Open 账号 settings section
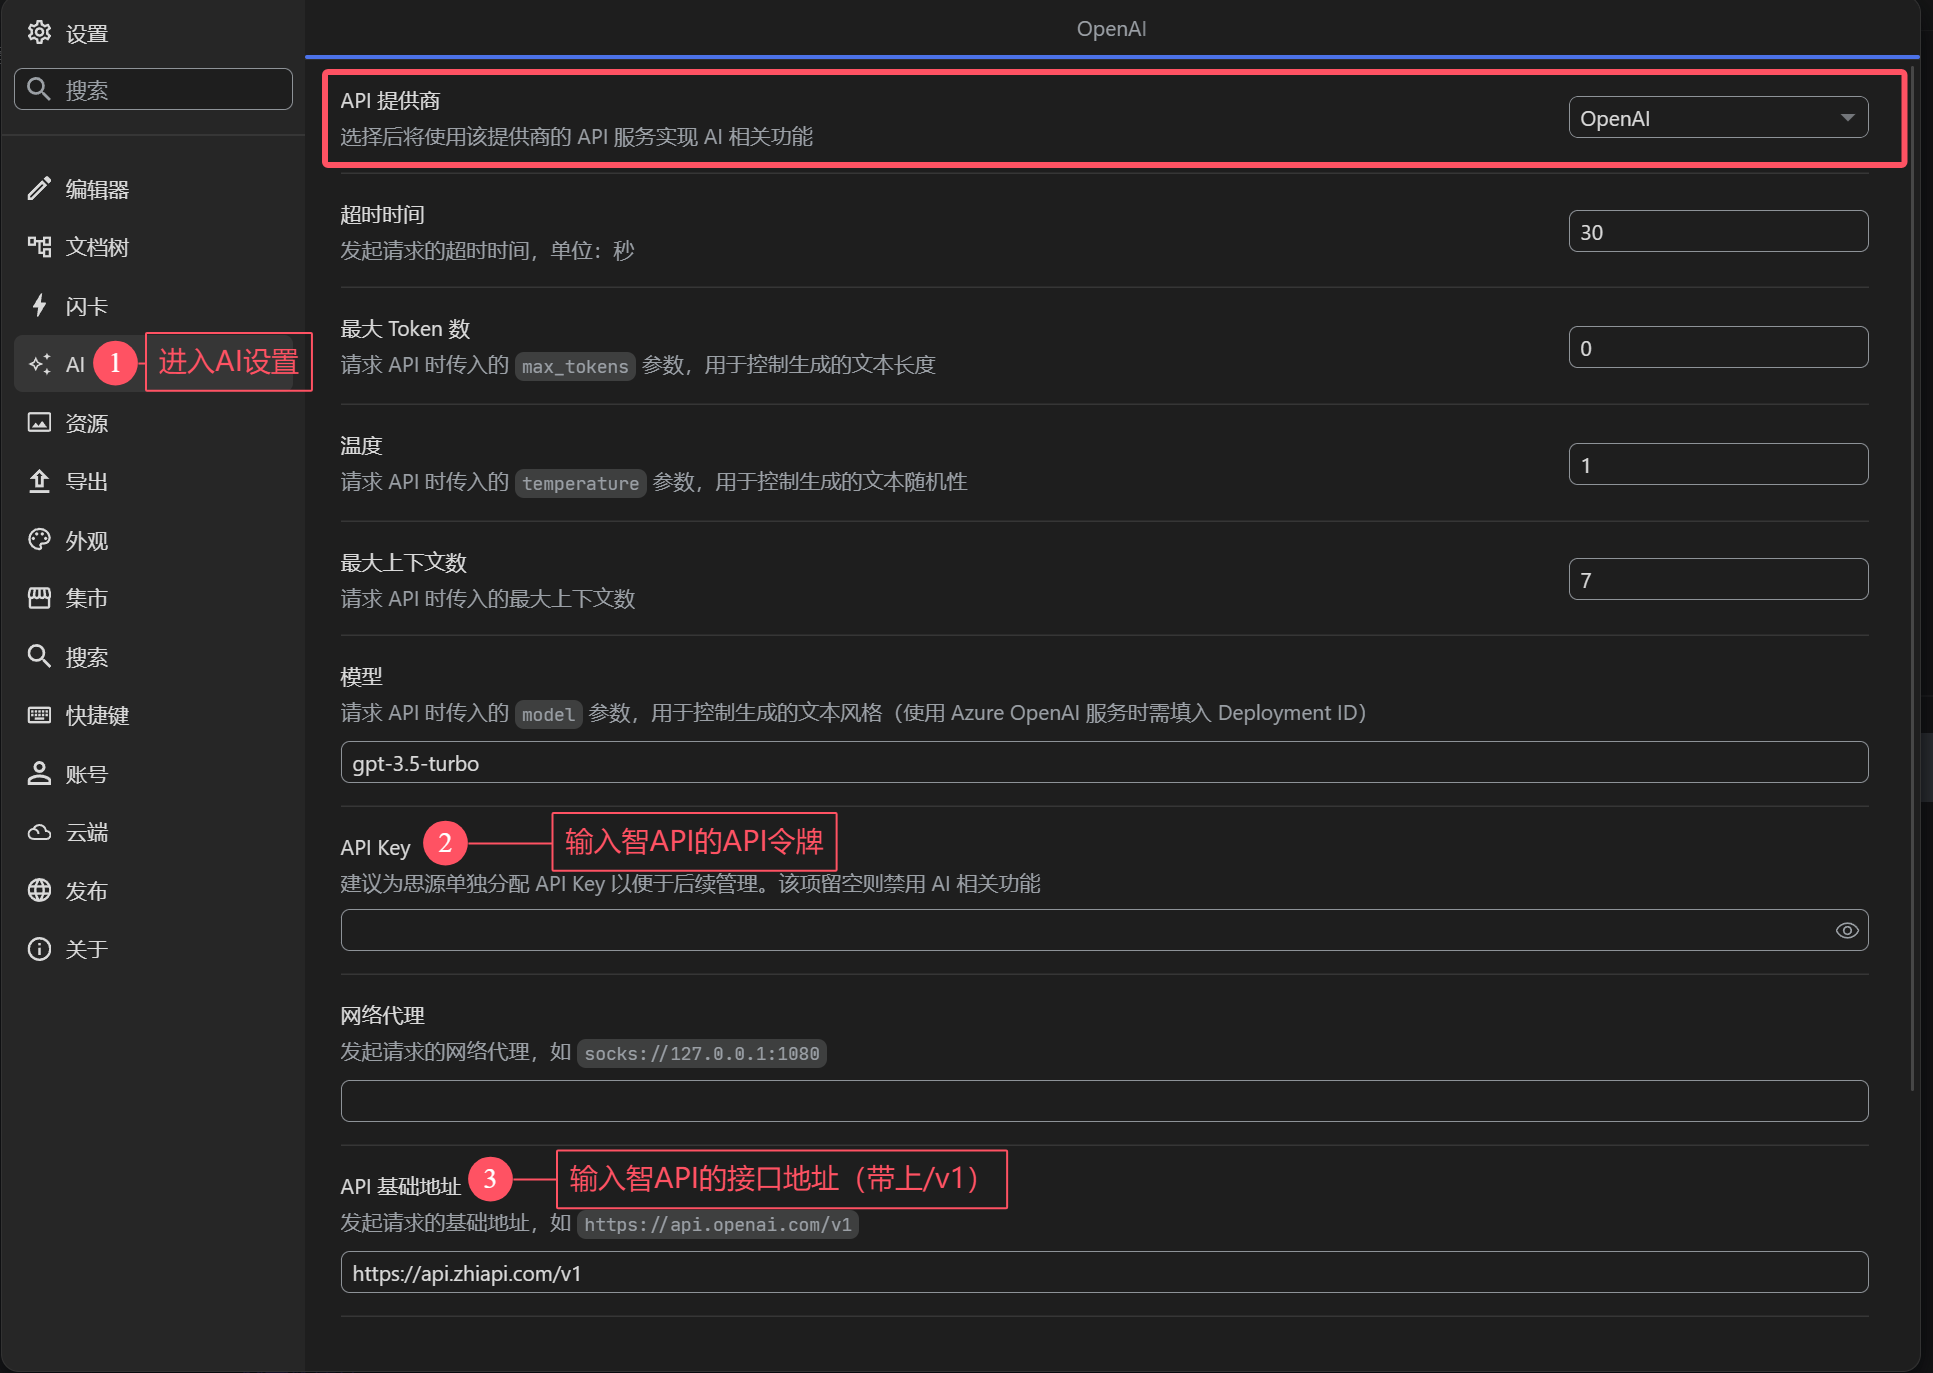The image size is (1933, 1373). click(155, 773)
